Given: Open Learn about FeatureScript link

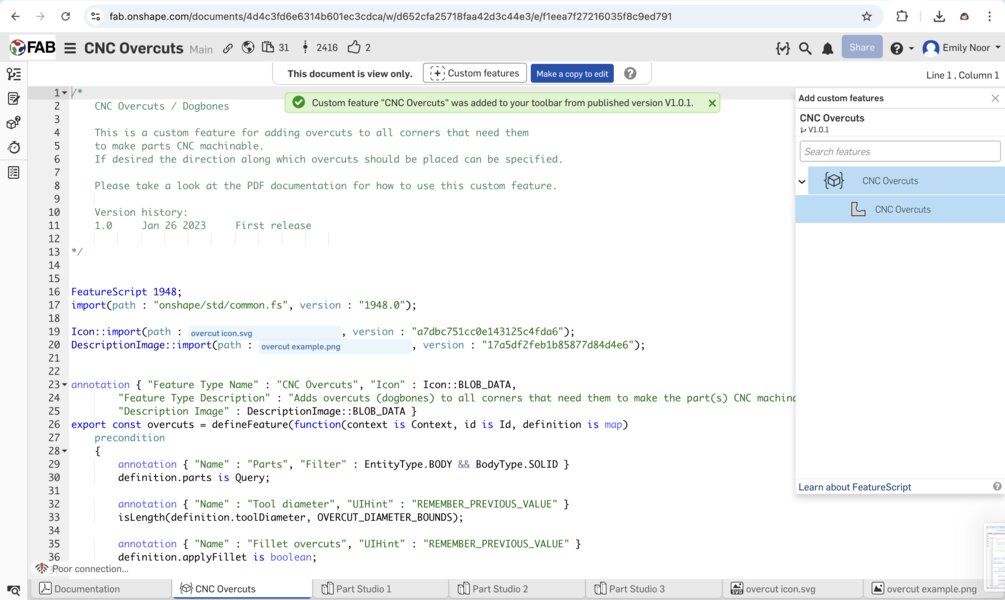Looking at the screenshot, I should click(854, 487).
